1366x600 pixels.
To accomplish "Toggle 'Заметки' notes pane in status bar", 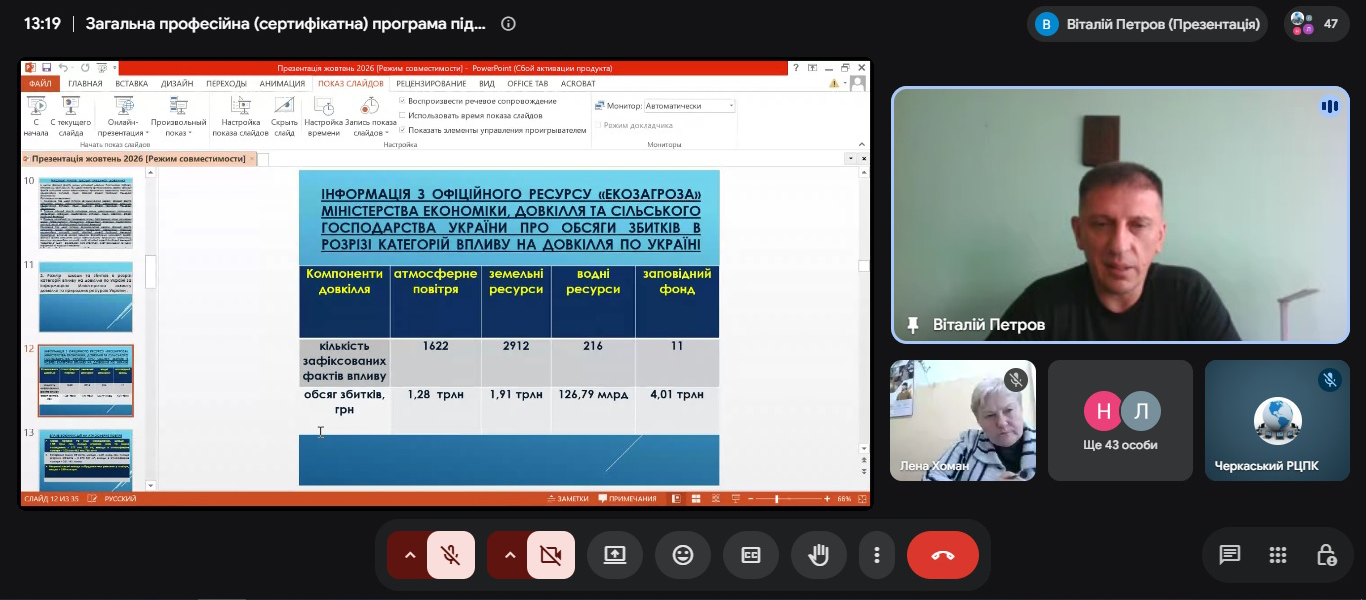I will (568, 498).
